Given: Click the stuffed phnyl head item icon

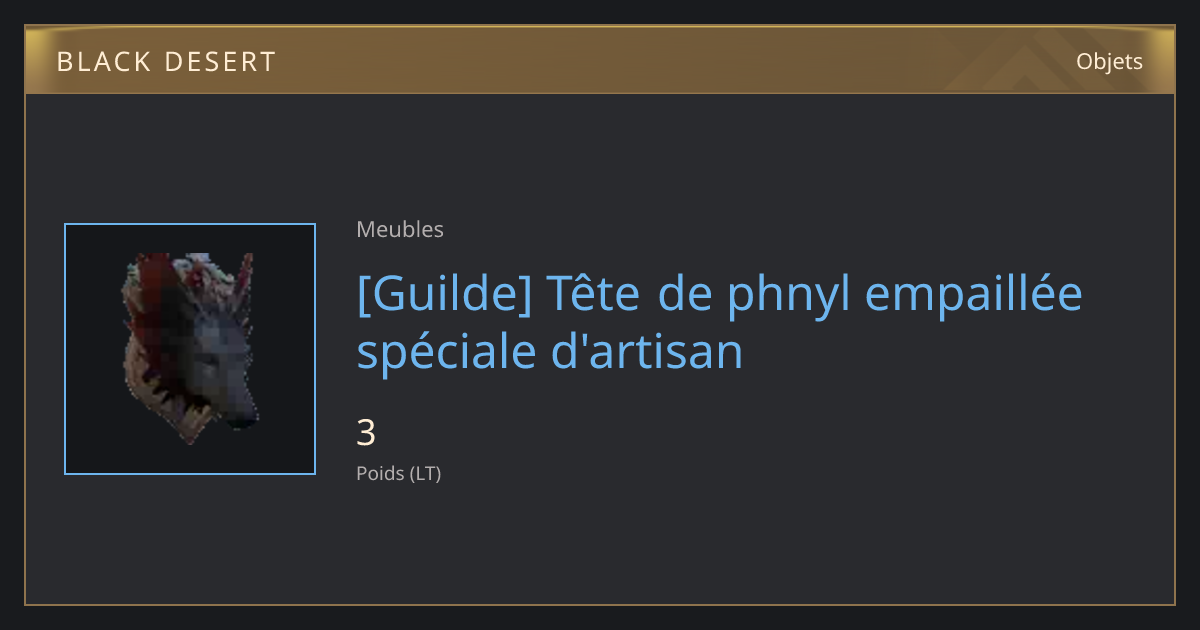Looking at the screenshot, I should pyautogui.click(x=190, y=349).
